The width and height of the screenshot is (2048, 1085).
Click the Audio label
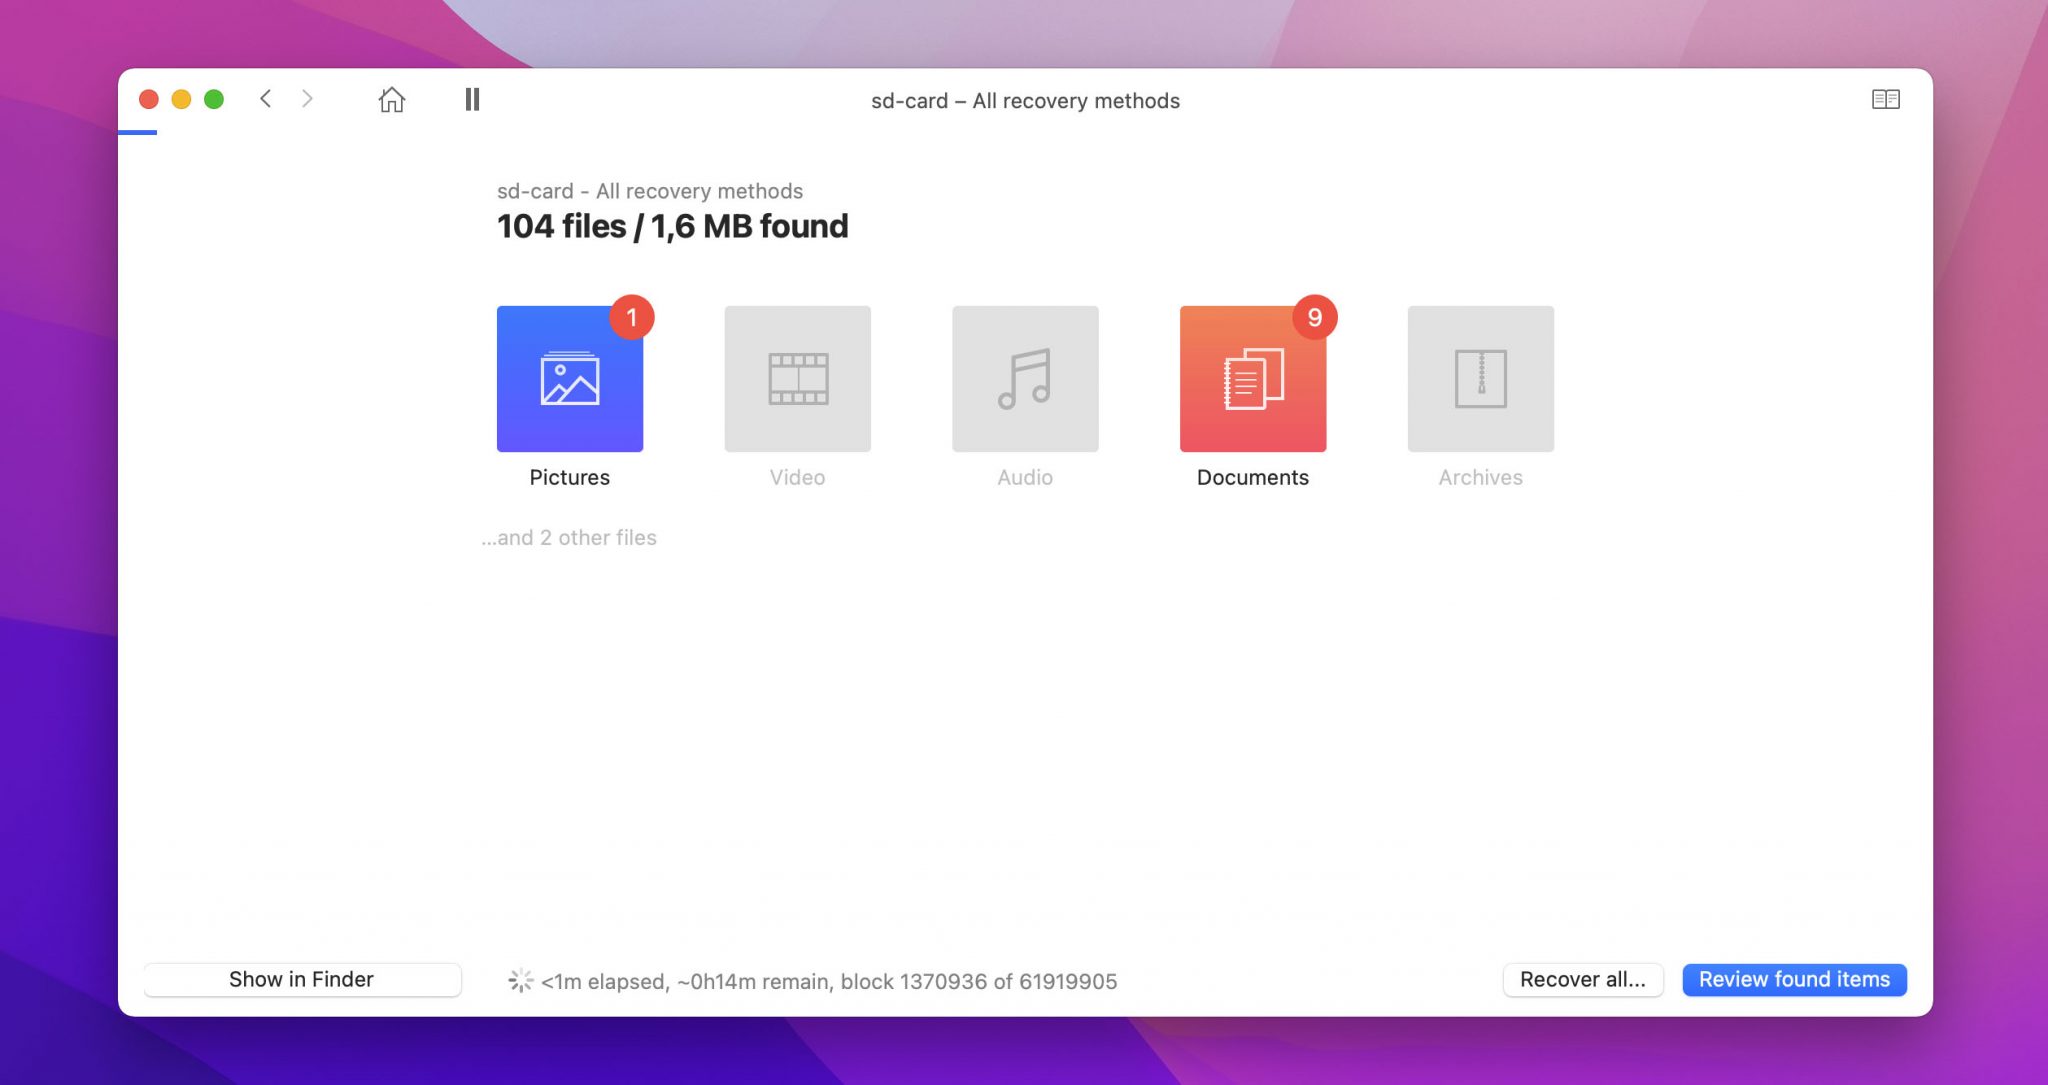point(1025,477)
